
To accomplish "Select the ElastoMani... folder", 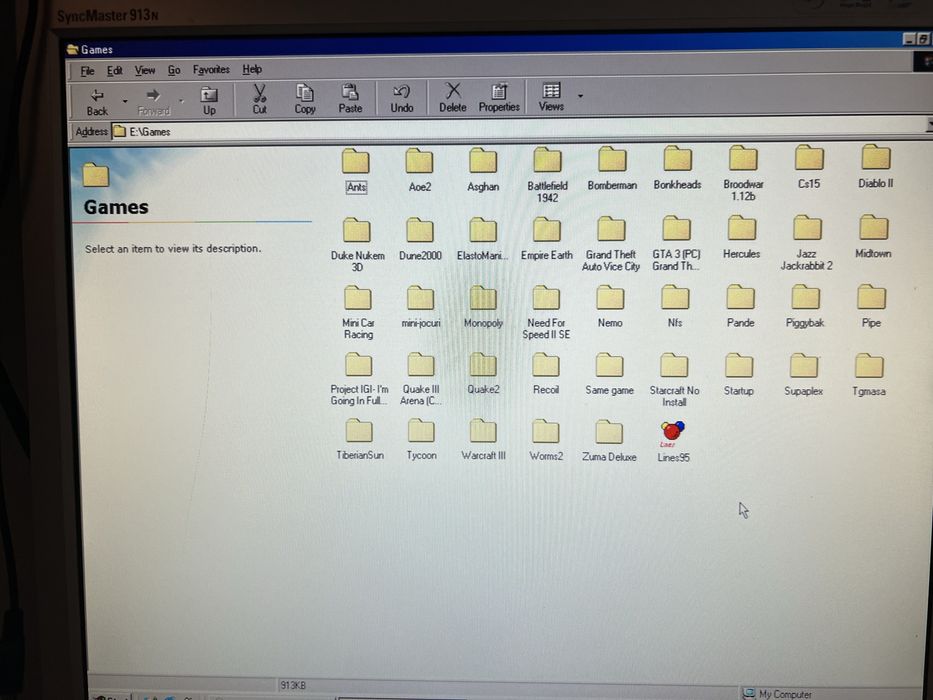I will tap(483, 239).
